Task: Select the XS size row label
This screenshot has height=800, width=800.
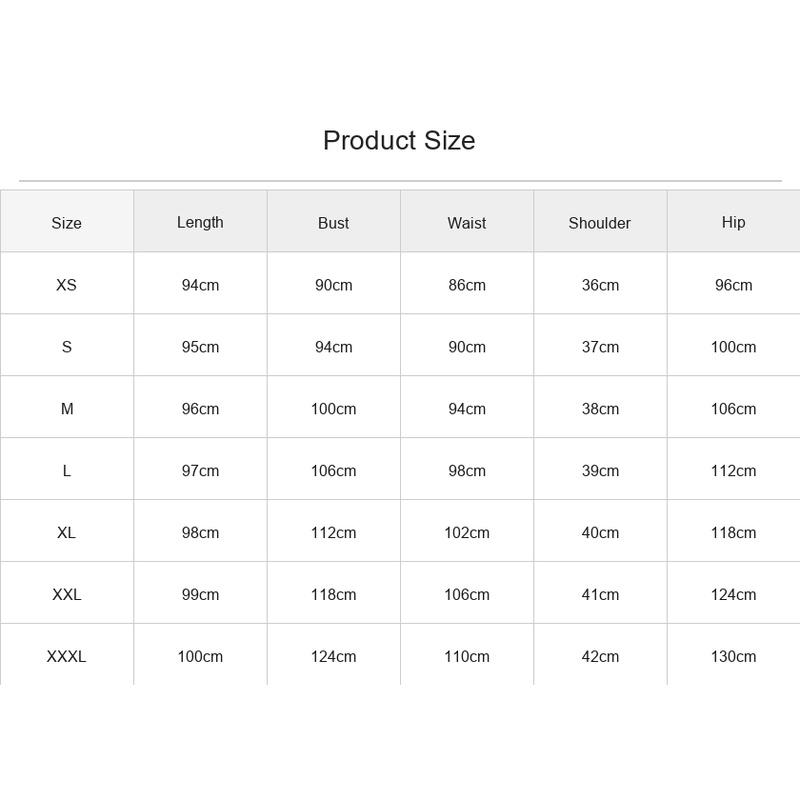Action: [x=66, y=285]
